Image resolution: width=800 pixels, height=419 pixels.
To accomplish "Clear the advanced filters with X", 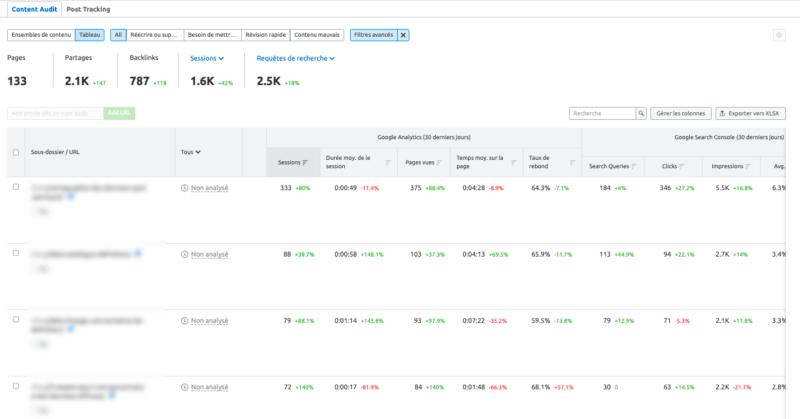I will [403, 35].
